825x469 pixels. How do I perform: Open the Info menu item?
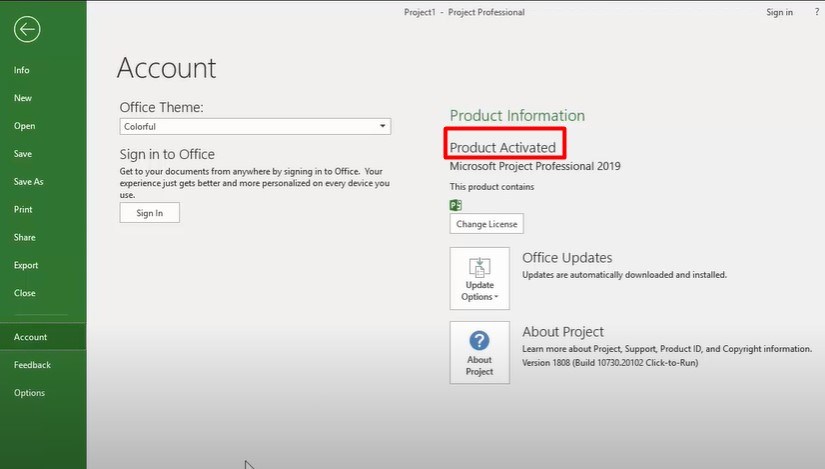(x=22, y=70)
